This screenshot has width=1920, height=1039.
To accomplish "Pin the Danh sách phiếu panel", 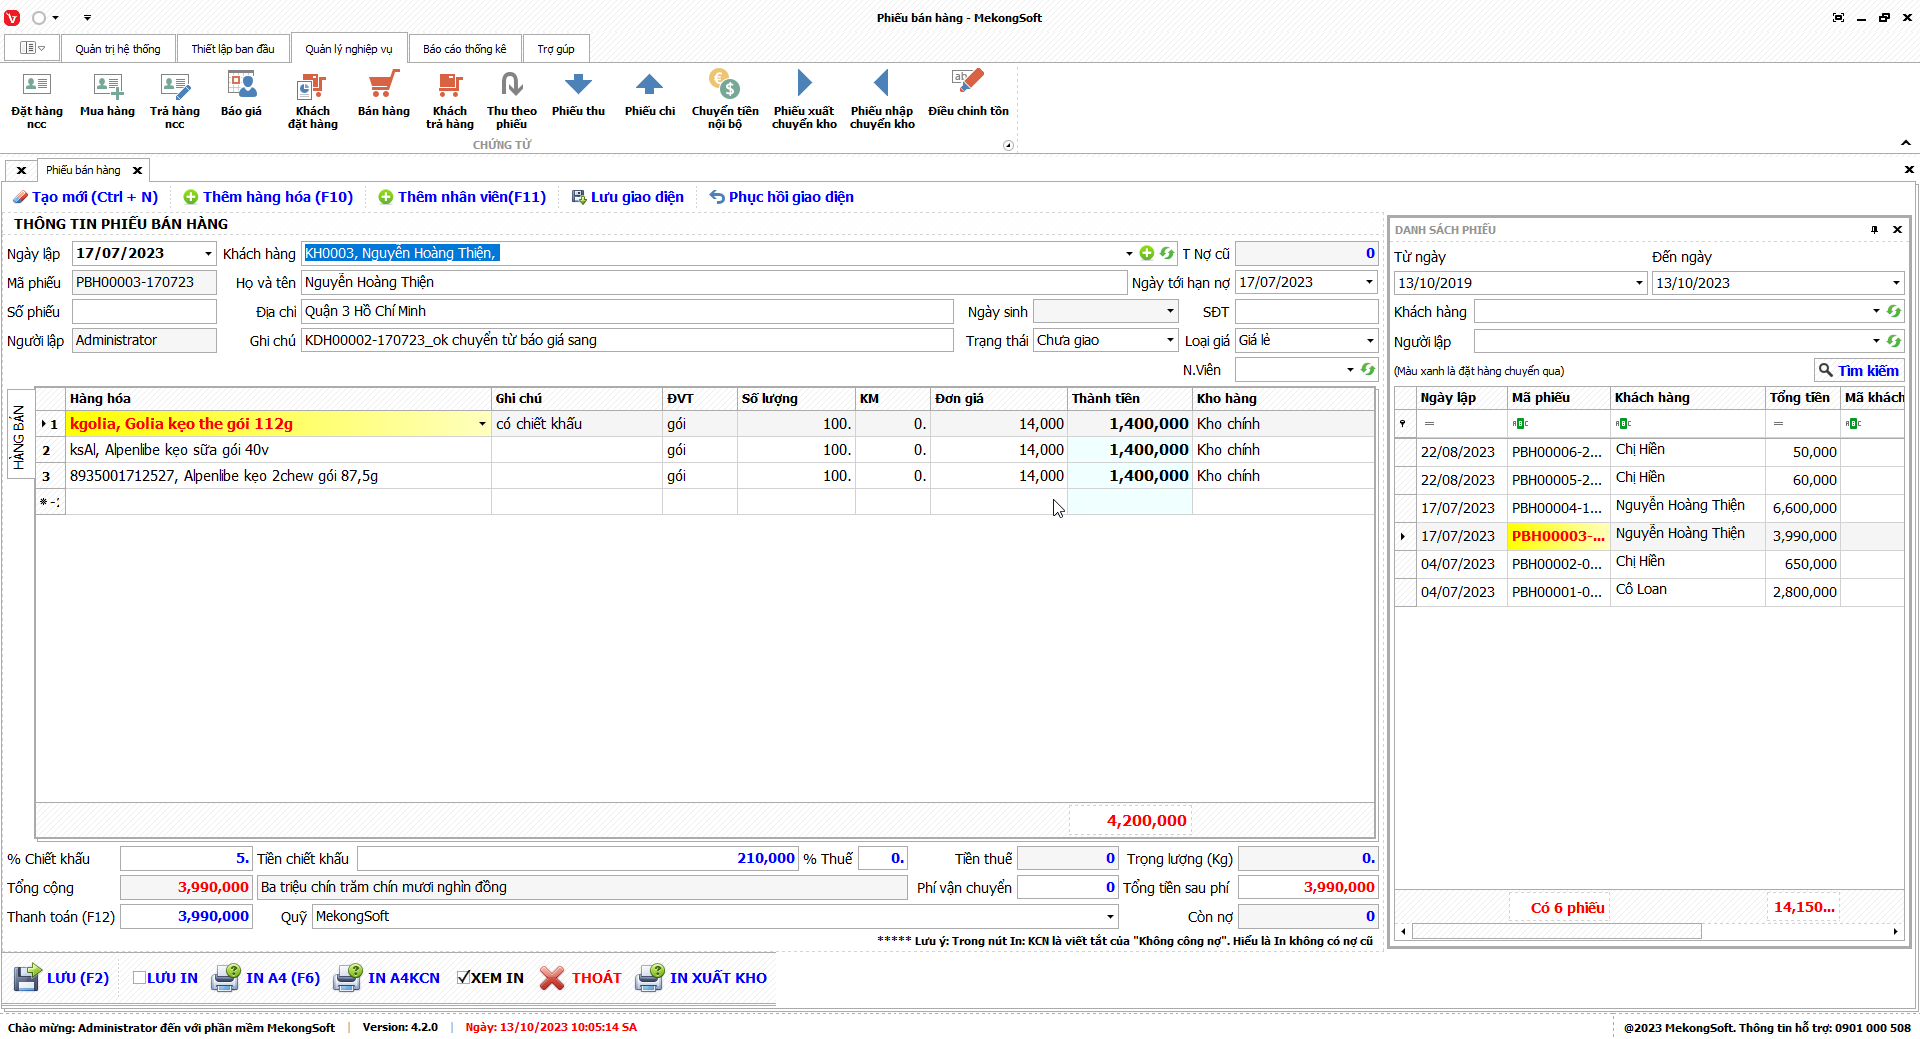I will tap(1874, 230).
